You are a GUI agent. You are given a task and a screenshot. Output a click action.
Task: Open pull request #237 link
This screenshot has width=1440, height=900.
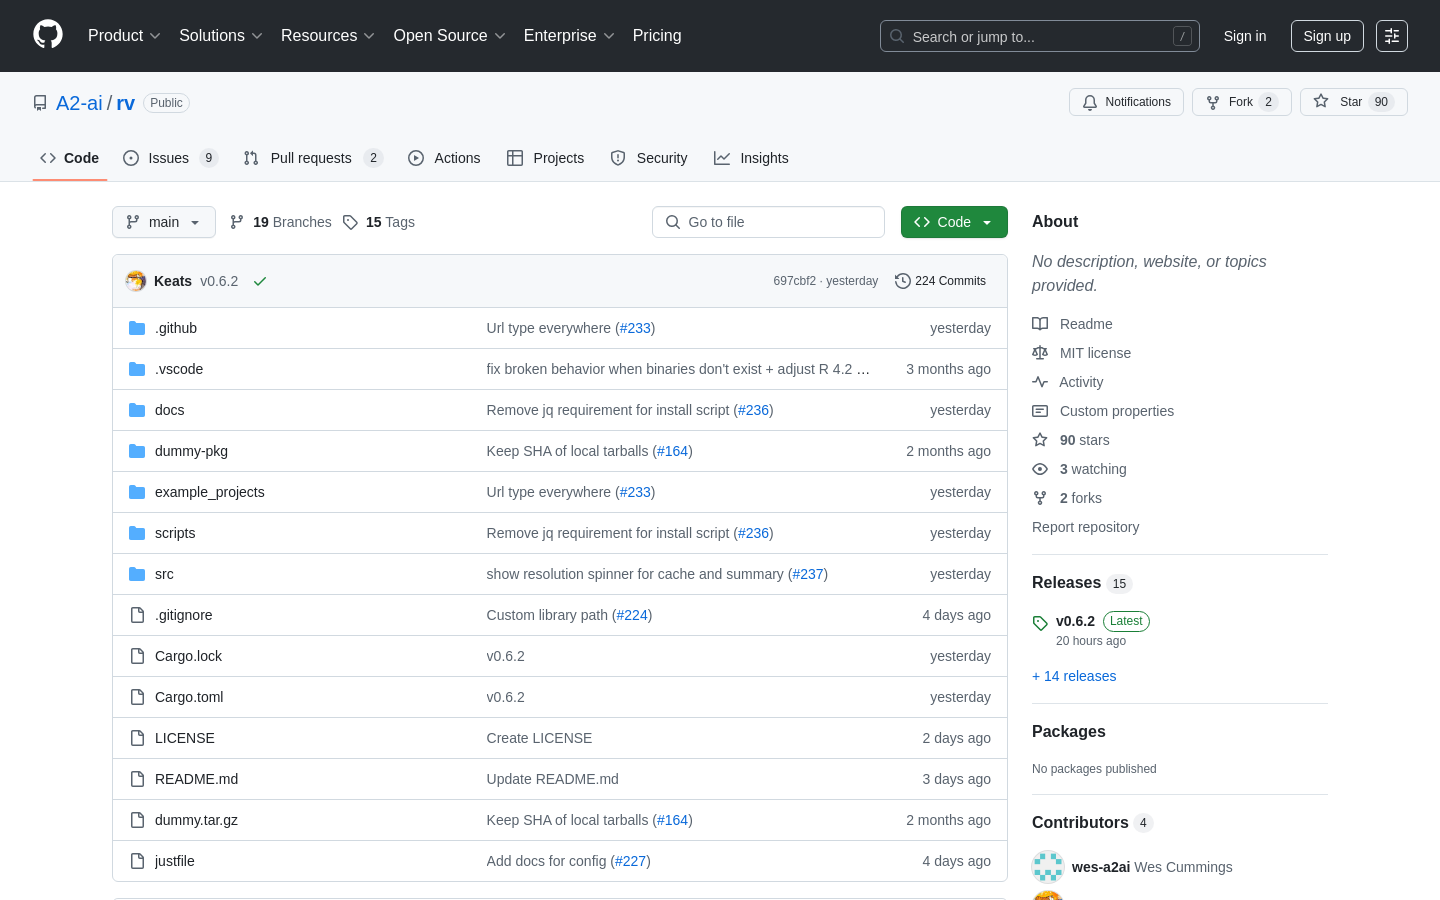tap(808, 574)
